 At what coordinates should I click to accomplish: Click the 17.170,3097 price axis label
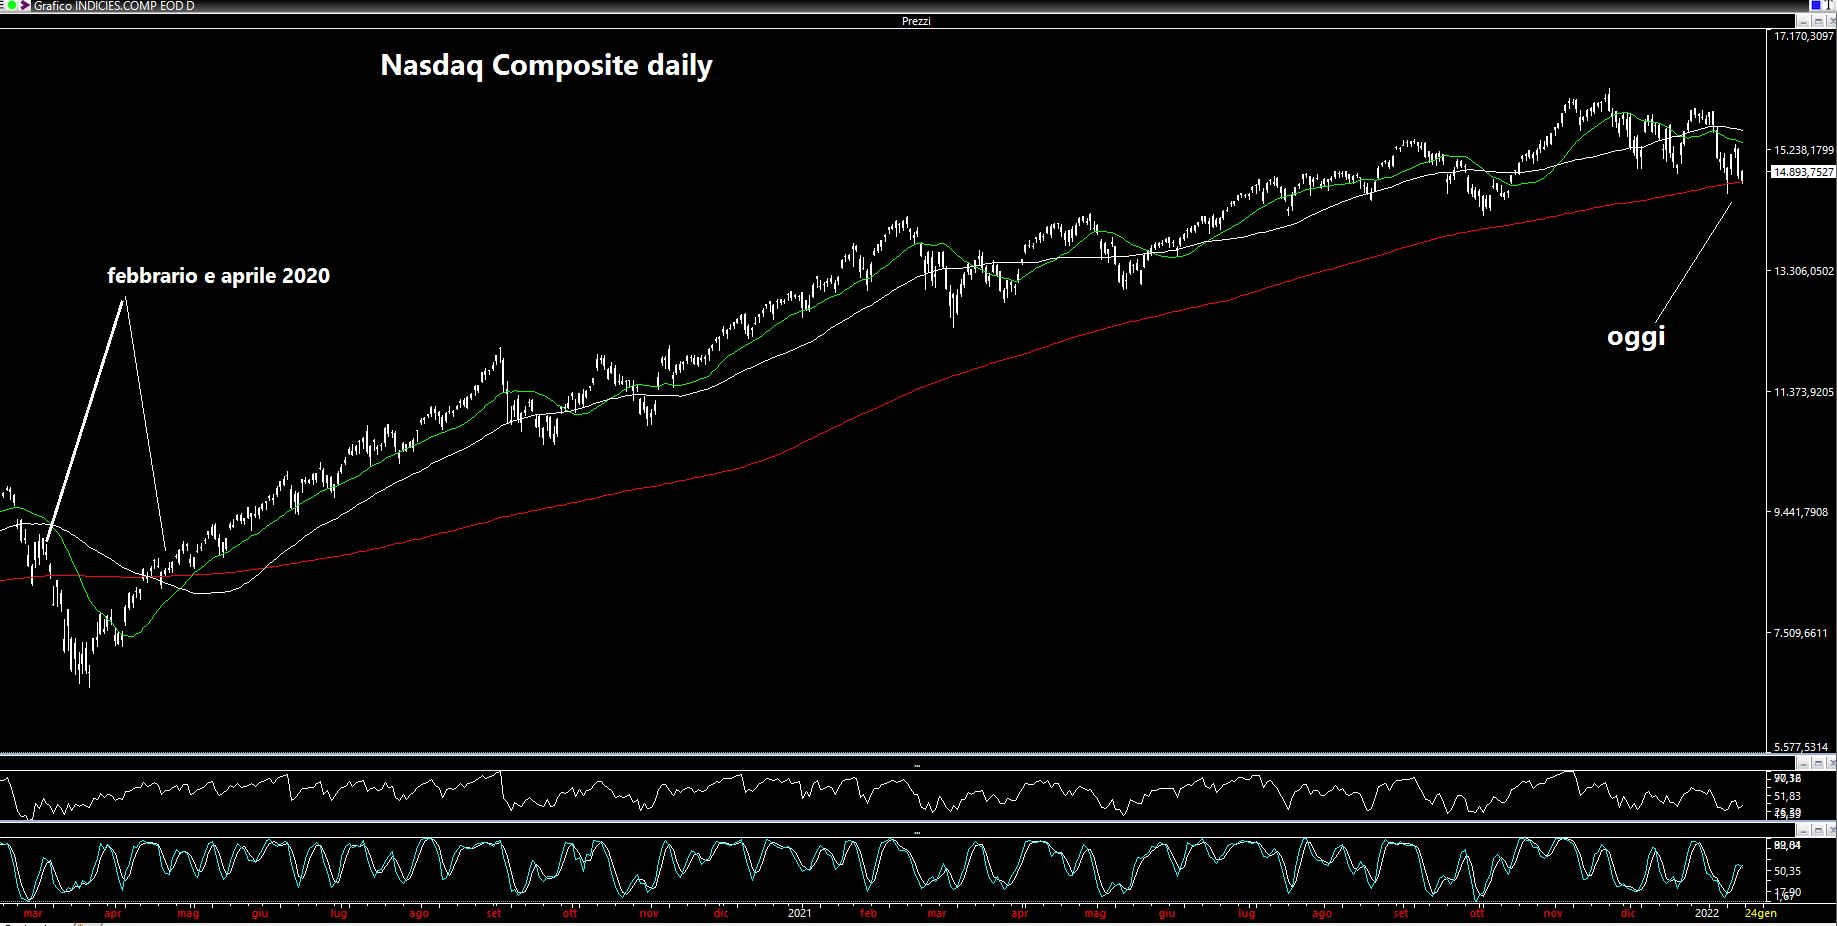click(1804, 36)
